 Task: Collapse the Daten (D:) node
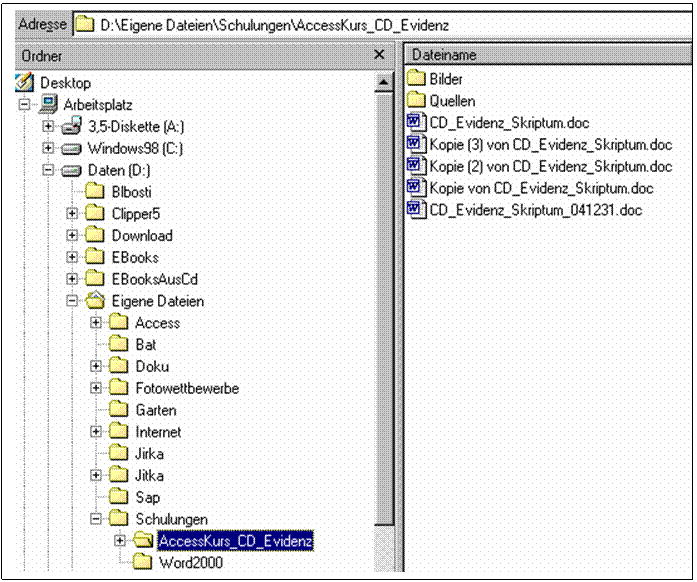(x=48, y=170)
